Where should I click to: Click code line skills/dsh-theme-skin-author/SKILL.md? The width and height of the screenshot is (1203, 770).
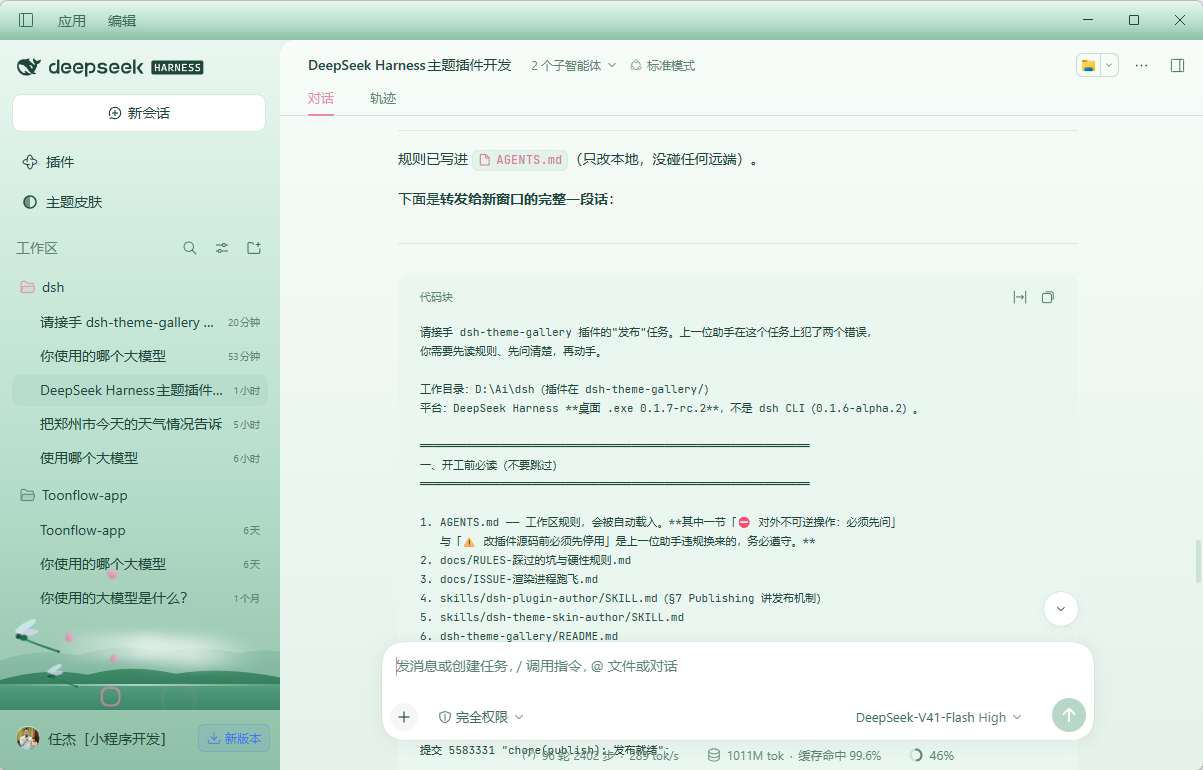(562, 617)
